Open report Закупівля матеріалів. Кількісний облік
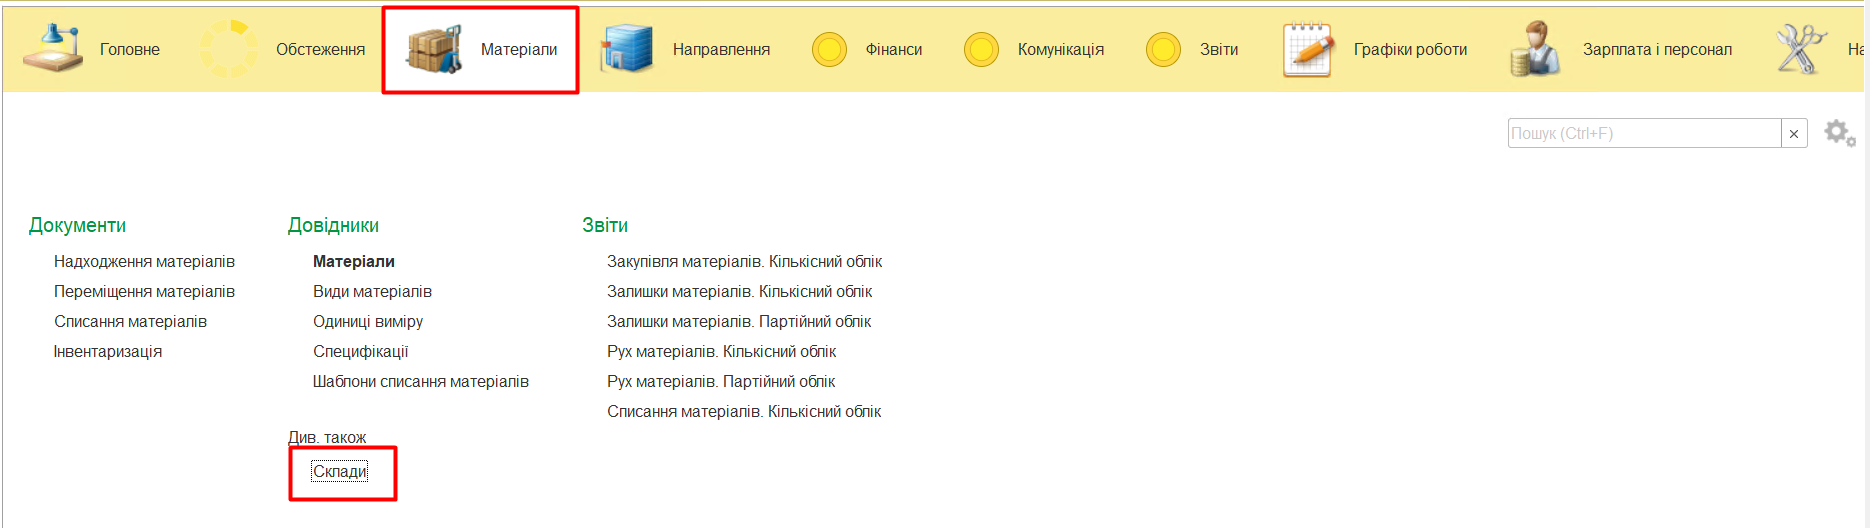This screenshot has height=528, width=1870. click(x=744, y=261)
